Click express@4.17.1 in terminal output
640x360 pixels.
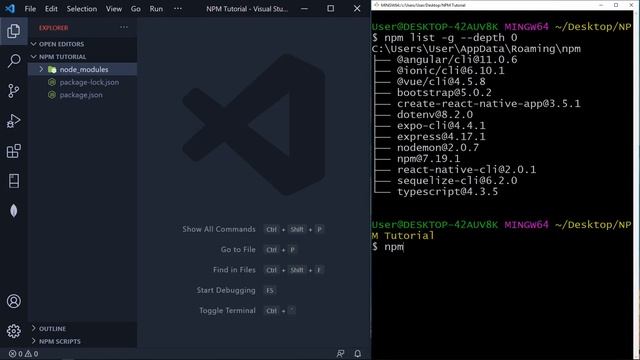441,137
